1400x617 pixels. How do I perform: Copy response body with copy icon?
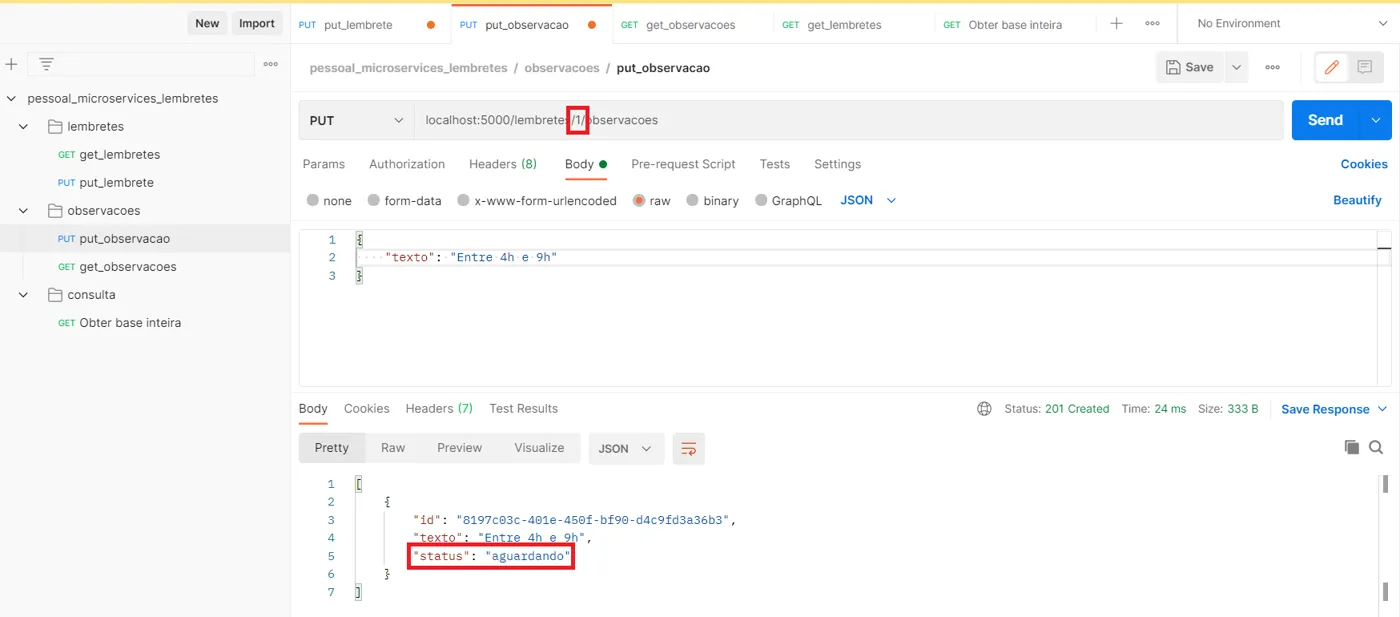(1352, 447)
